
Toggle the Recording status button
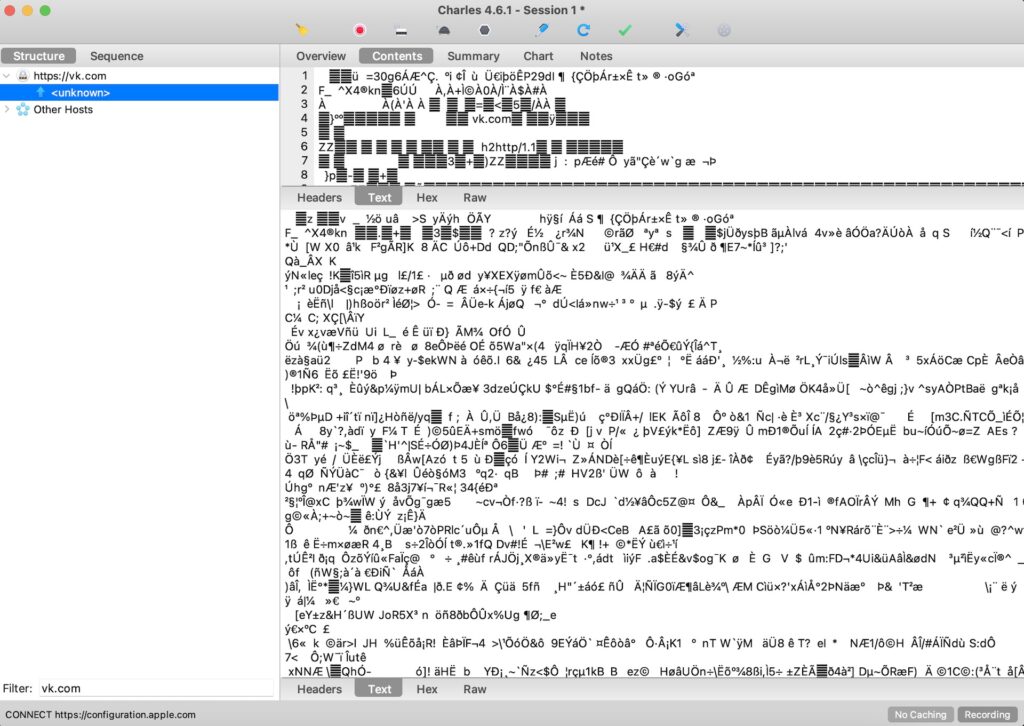click(x=987, y=715)
